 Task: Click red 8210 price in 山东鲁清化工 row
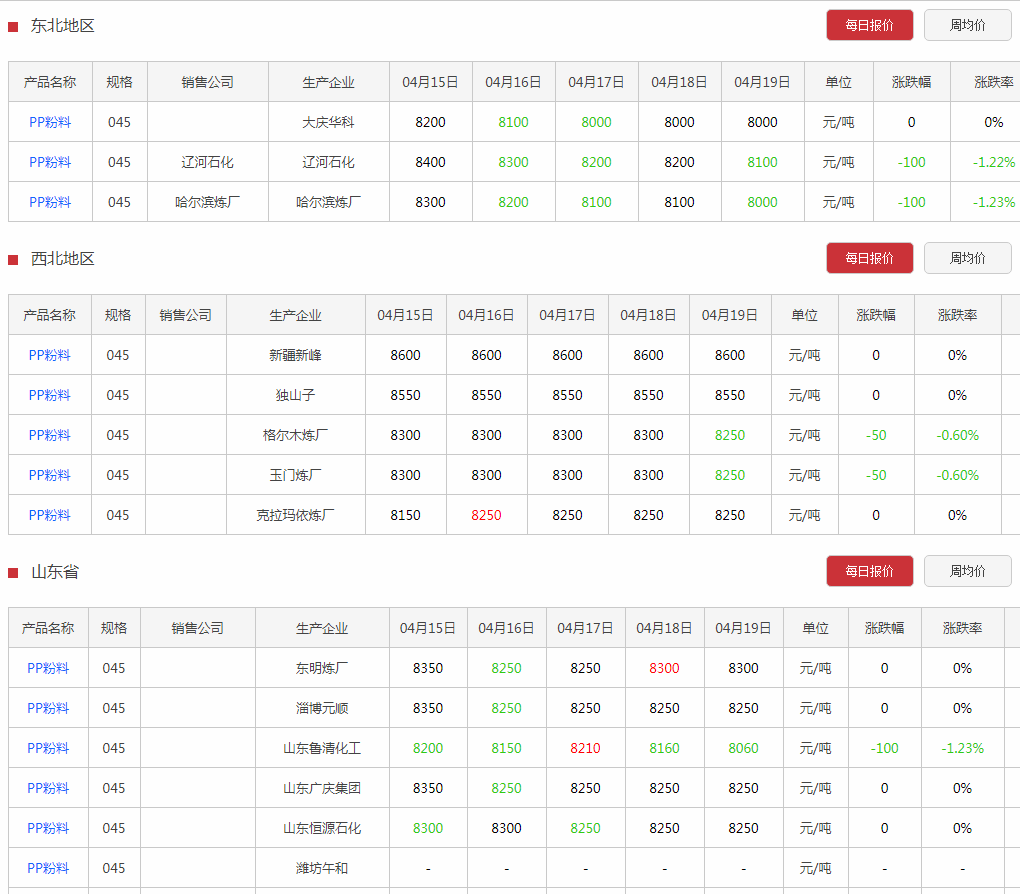pos(585,748)
